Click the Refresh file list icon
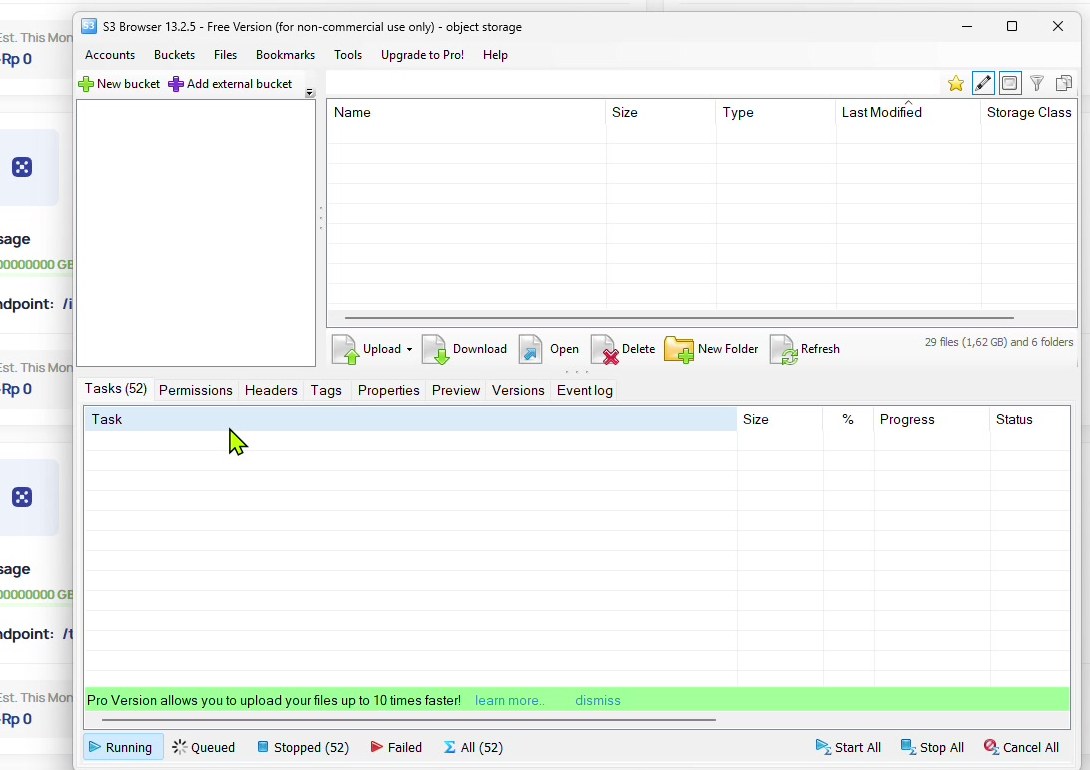Viewport: 1090px width, 770px height. (x=783, y=349)
